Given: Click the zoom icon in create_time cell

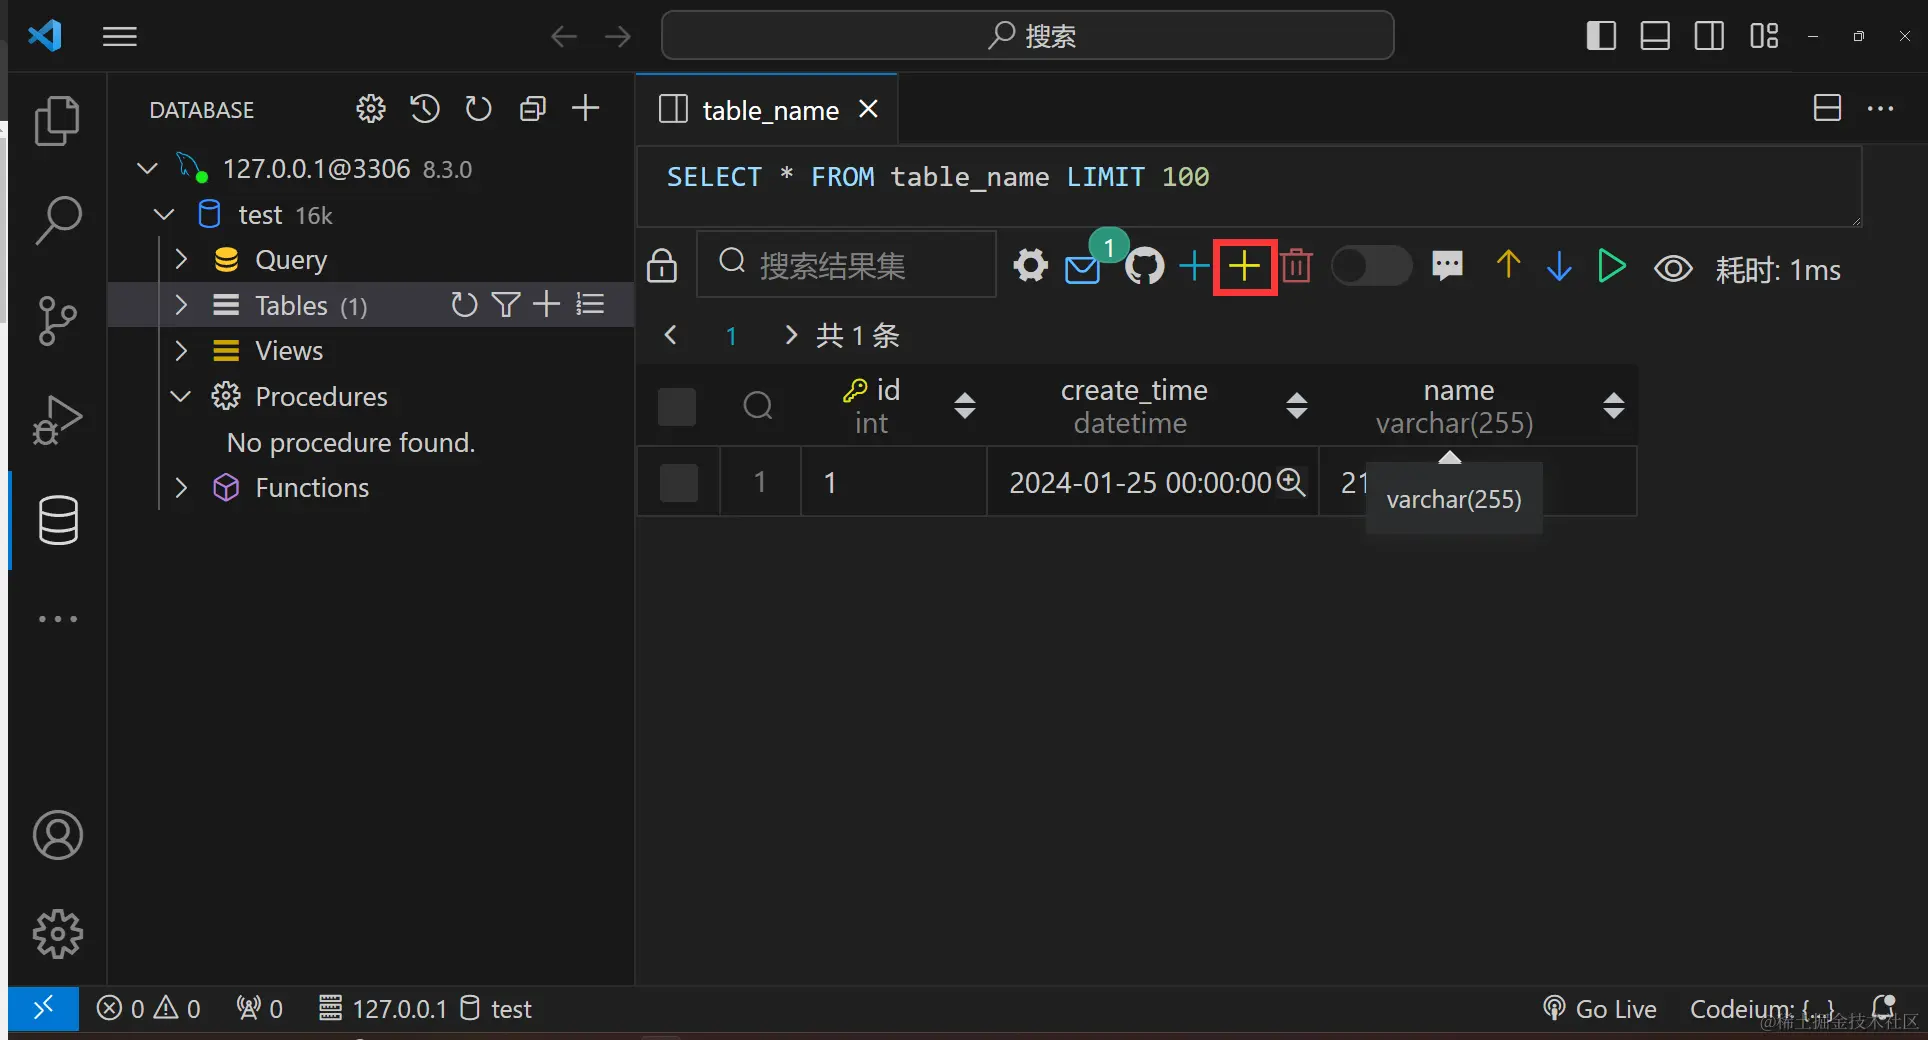Looking at the screenshot, I should pos(1292,482).
